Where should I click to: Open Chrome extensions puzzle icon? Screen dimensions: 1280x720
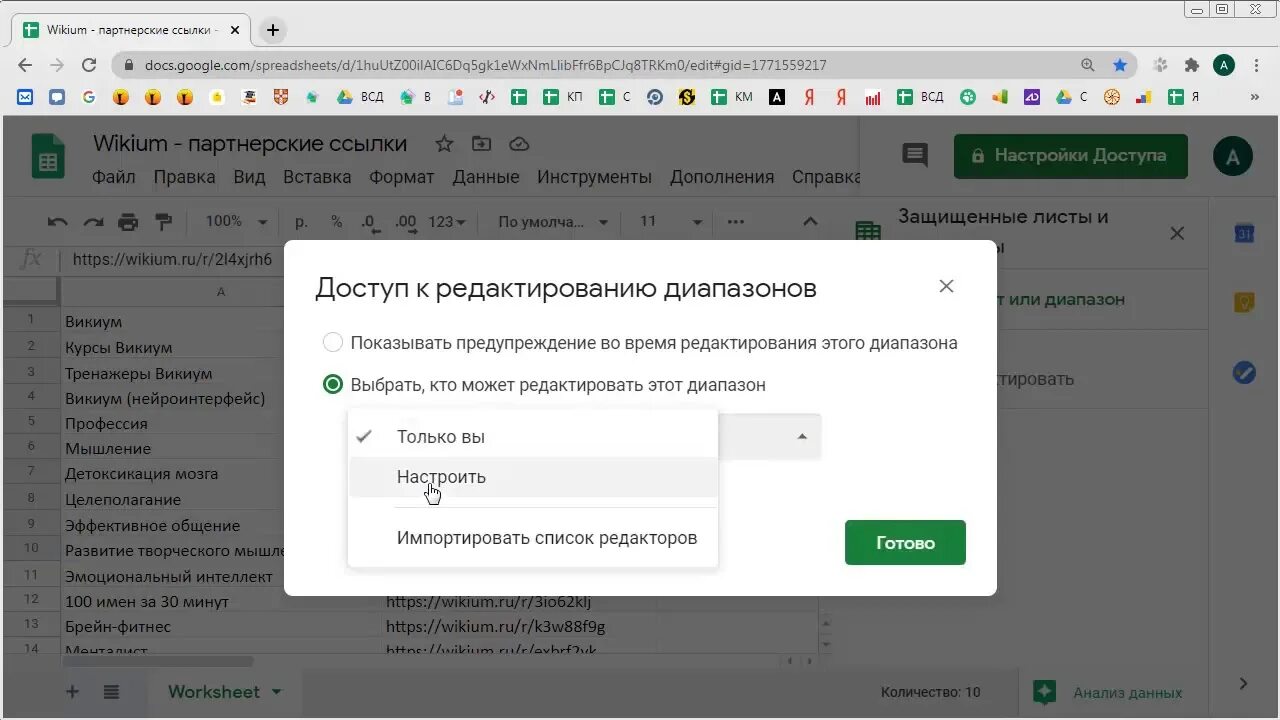tap(1191, 65)
